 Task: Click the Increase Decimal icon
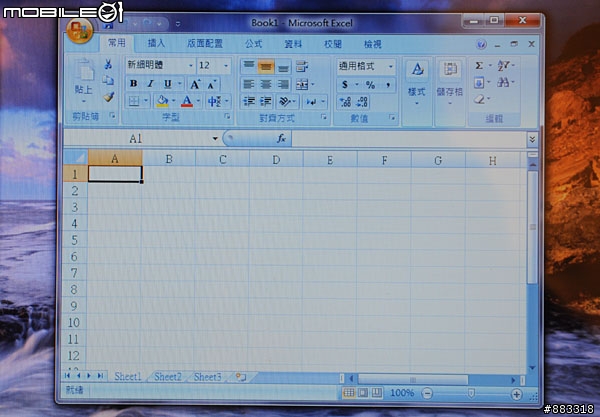(x=346, y=102)
